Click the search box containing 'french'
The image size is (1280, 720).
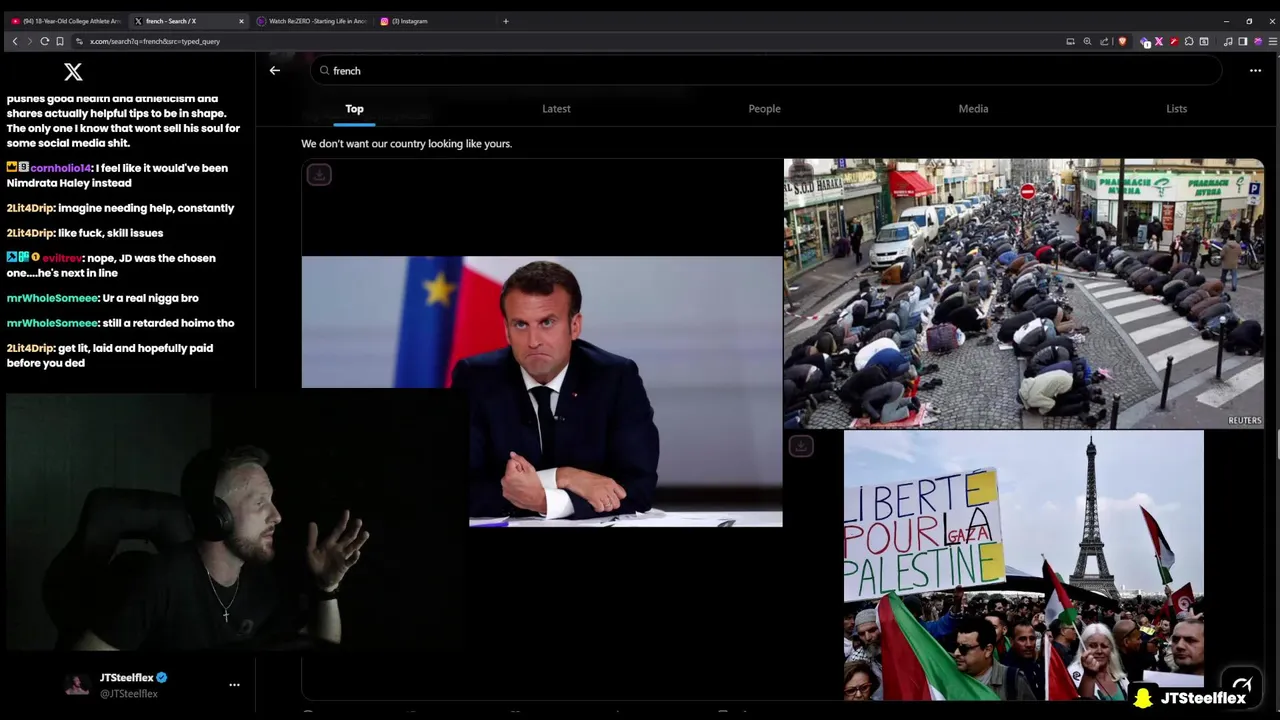tap(765, 70)
